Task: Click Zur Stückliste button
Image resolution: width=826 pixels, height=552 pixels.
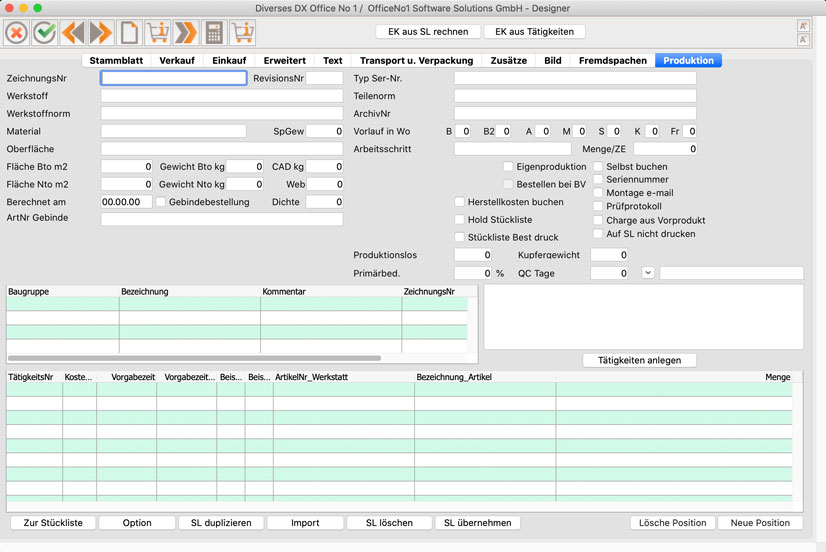Action: (x=53, y=523)
